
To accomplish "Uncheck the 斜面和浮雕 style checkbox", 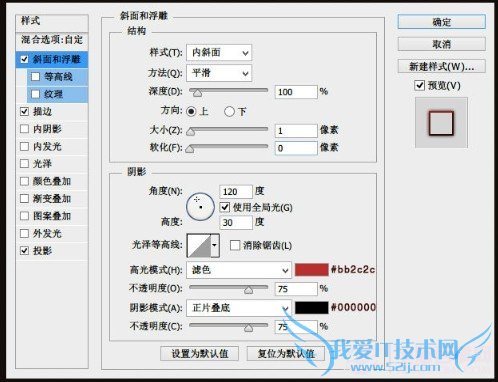I will [x=24, y=59].
